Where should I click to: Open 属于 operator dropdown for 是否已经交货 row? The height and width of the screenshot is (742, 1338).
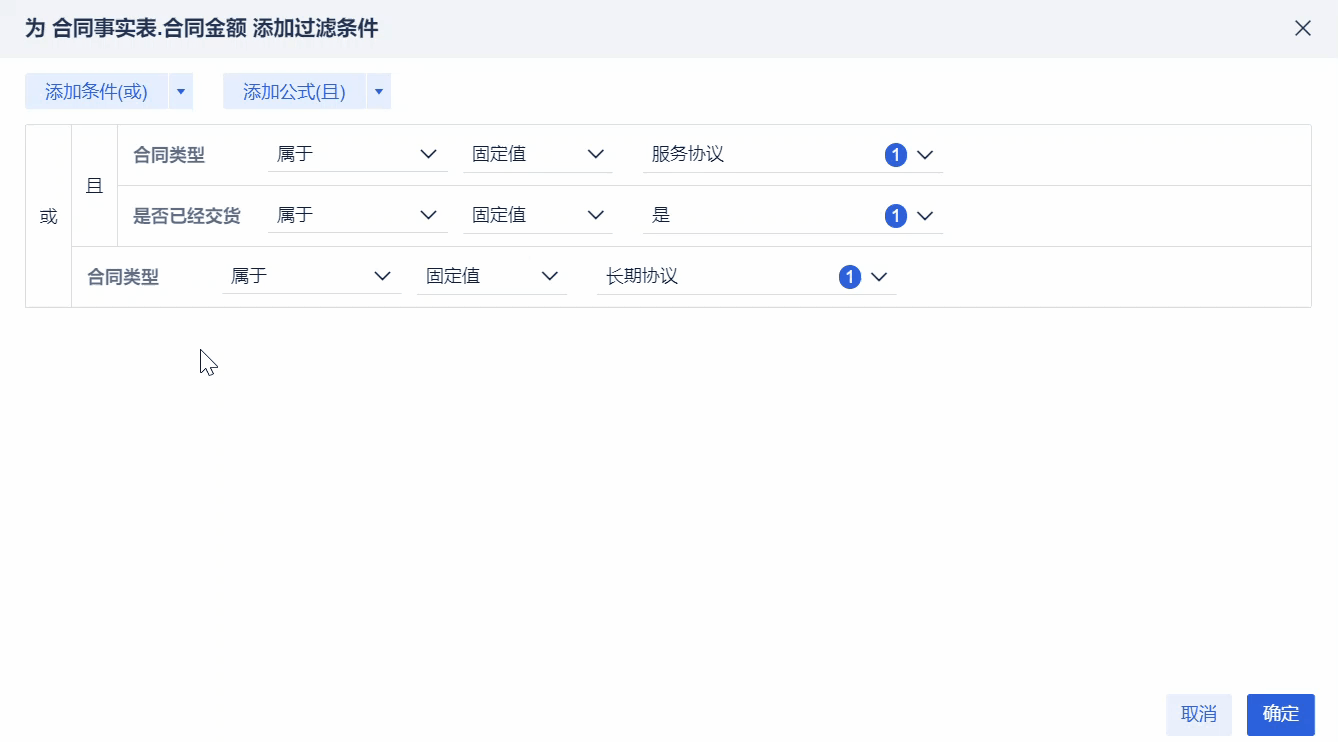357,216
